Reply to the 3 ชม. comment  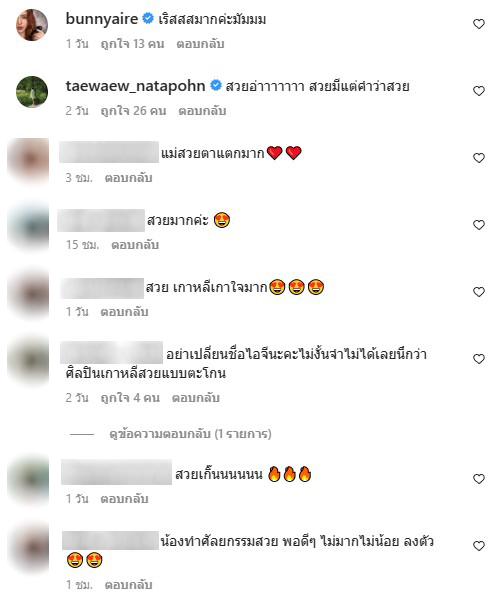click(x=128, y=178)
